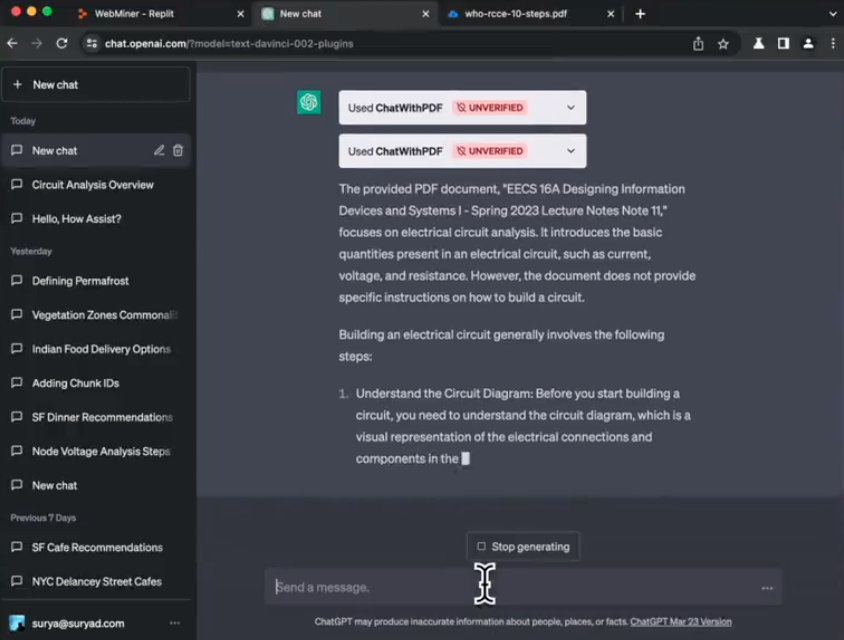Open three-dot plugin menu in message box
Viewport: 844px width, 640px height.
(767, 588)
